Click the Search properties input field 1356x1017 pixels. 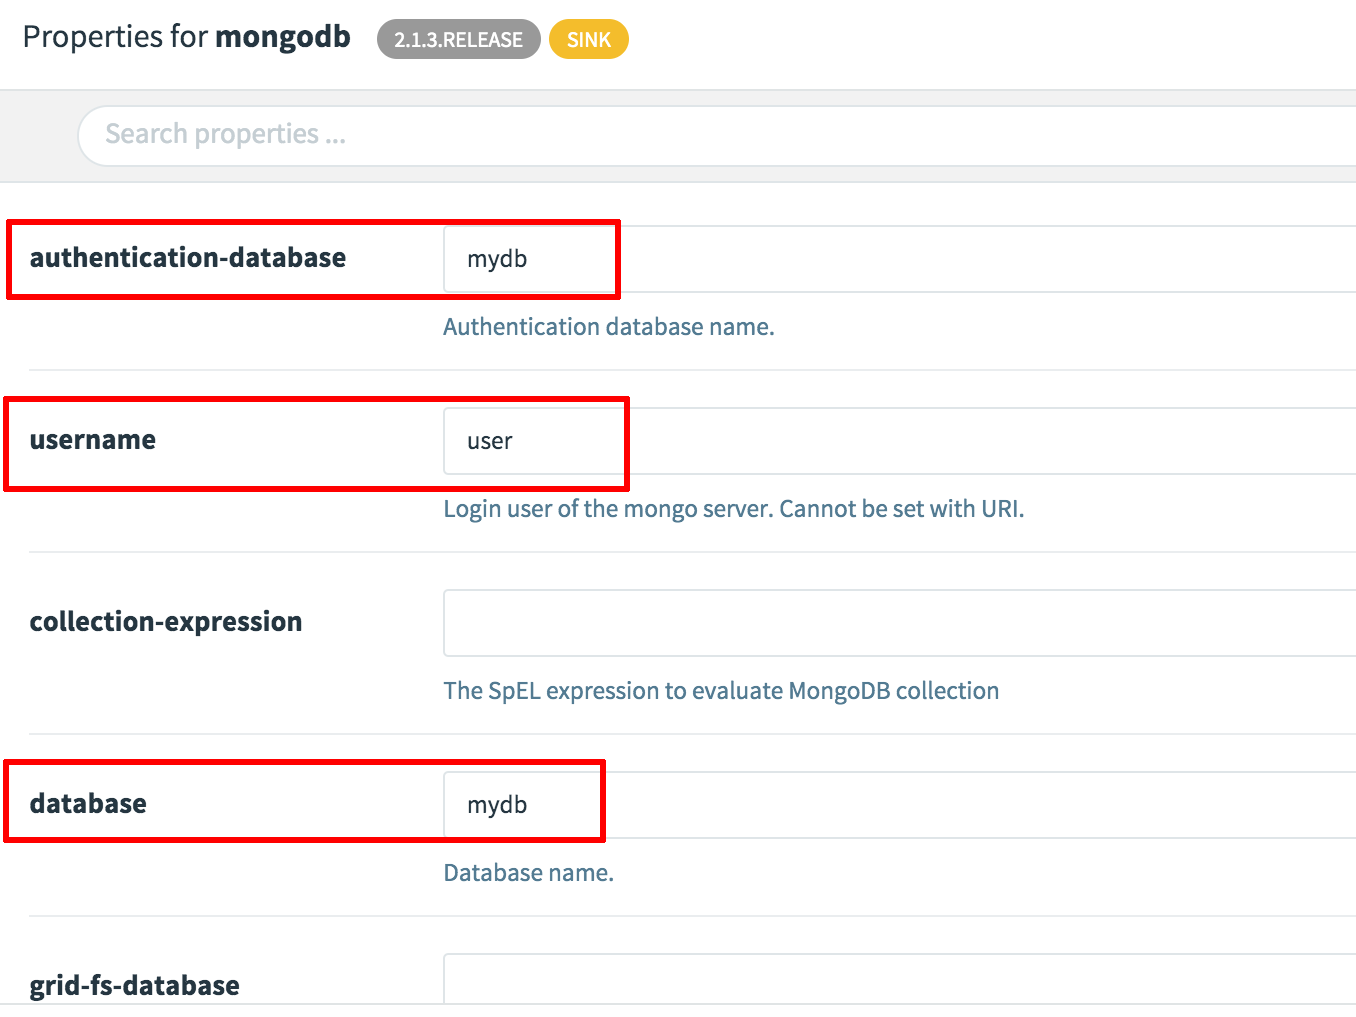pos(700,135)
